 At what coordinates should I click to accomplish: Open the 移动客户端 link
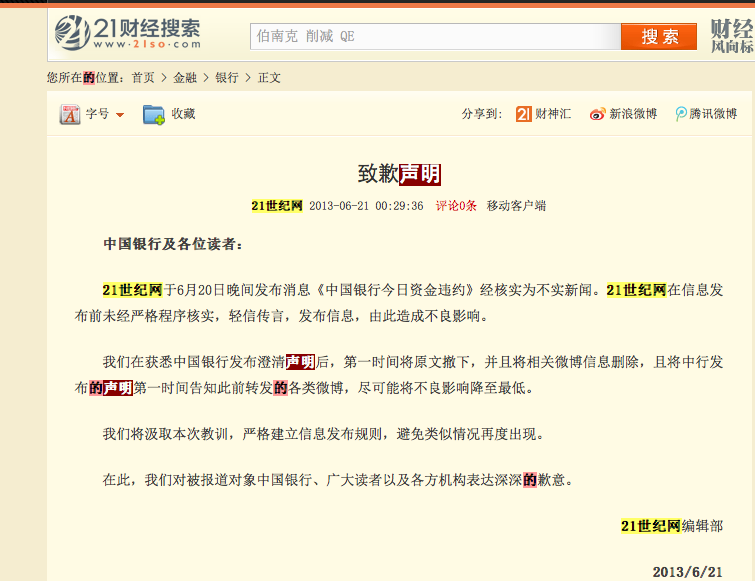(516, 206)
